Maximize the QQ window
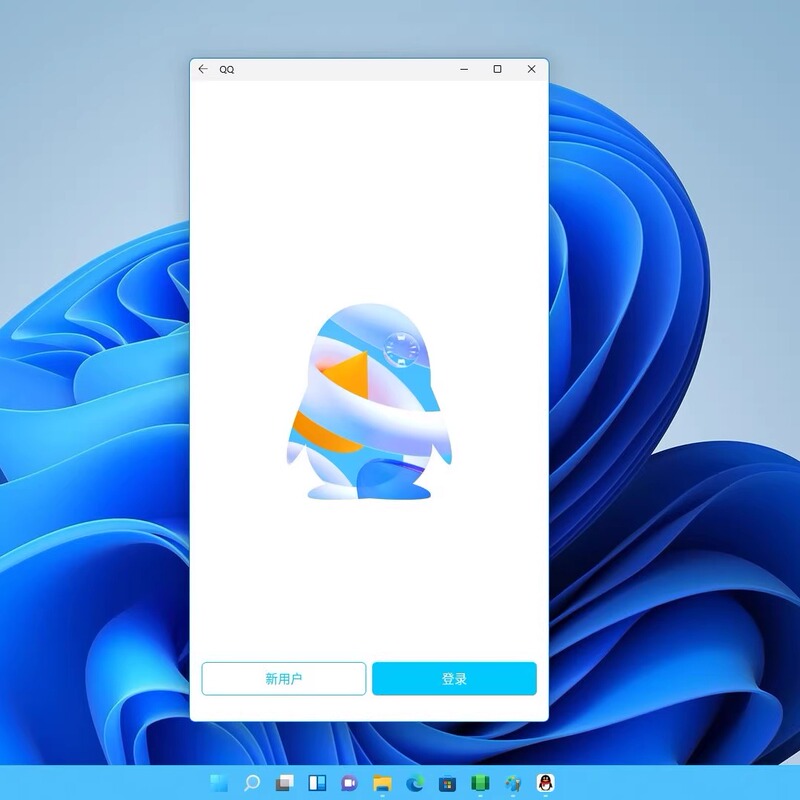 point(497,69)
